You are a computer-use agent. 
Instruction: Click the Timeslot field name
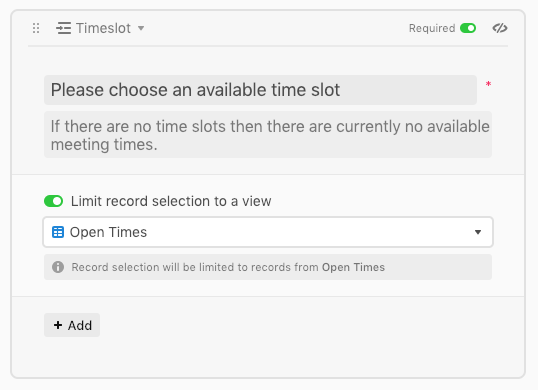103,28
